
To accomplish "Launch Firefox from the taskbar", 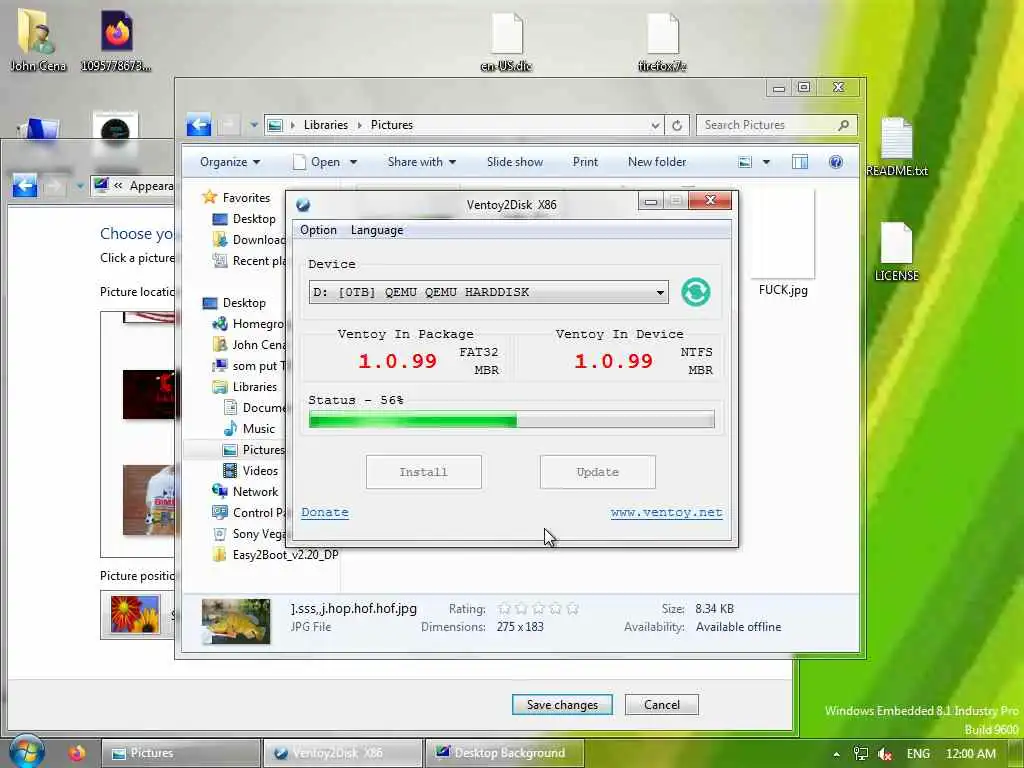I will pos(77,753).
